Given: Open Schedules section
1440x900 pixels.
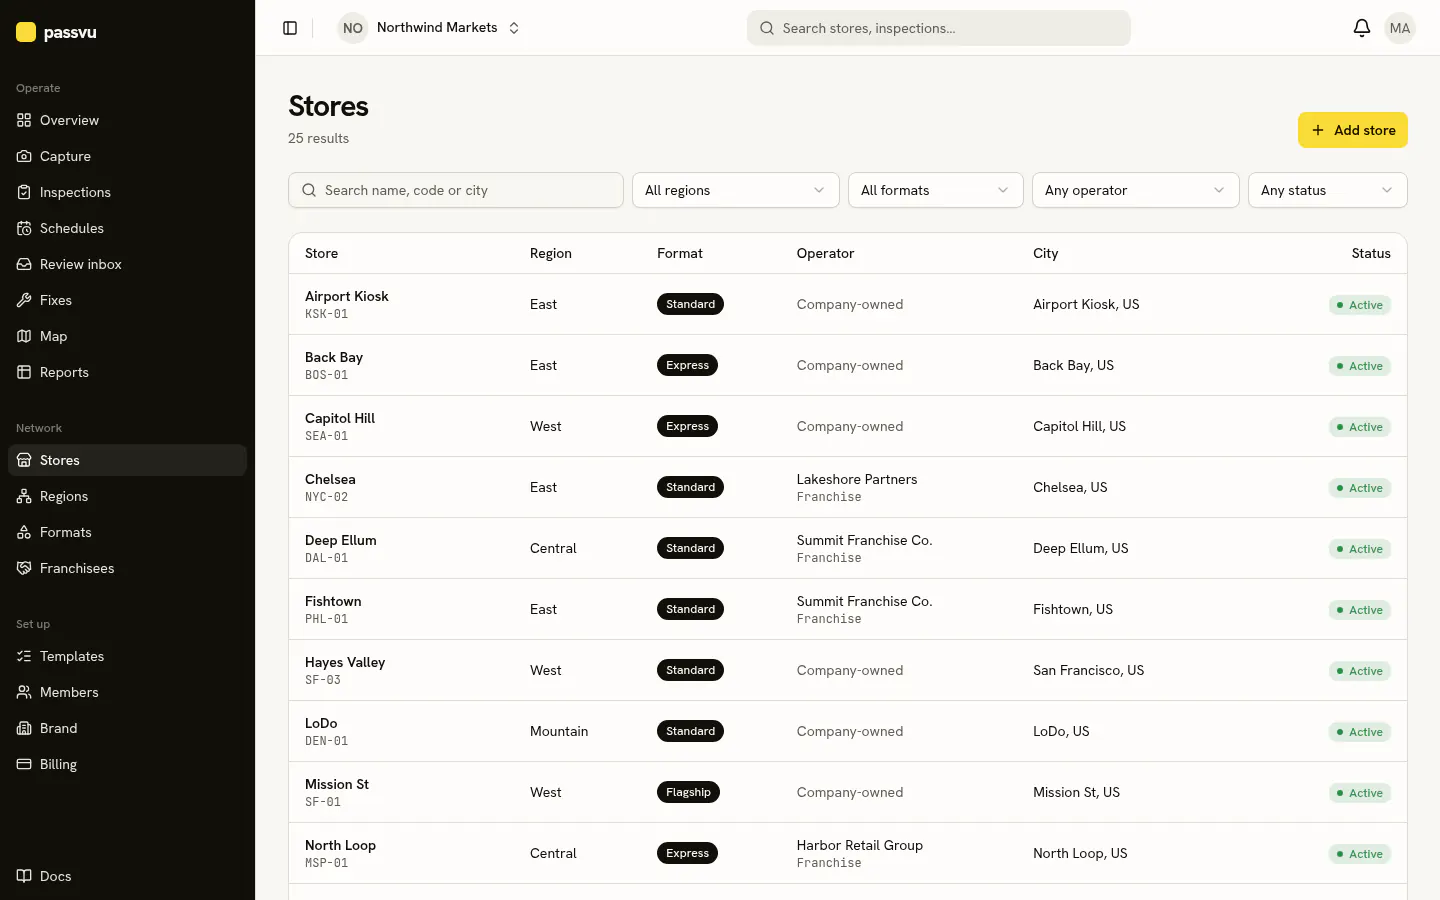Looking at the screenshot, I should [x=128, y=228].
